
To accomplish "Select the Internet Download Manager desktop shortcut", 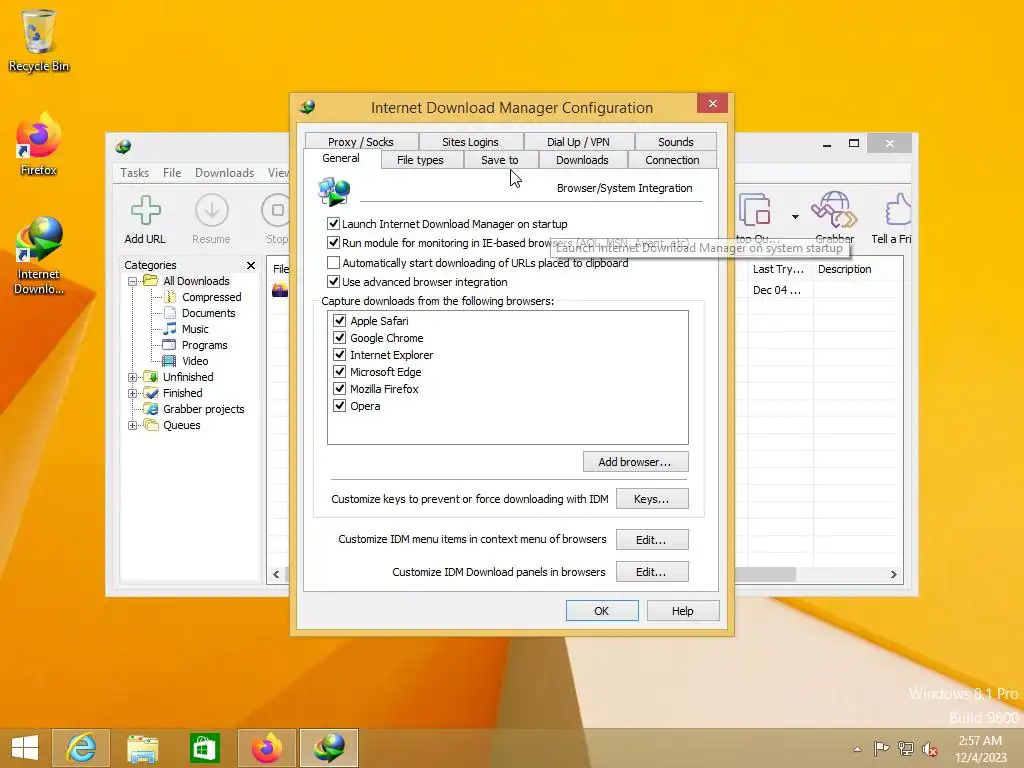I will pyautogui.click(x=39, y=256).
